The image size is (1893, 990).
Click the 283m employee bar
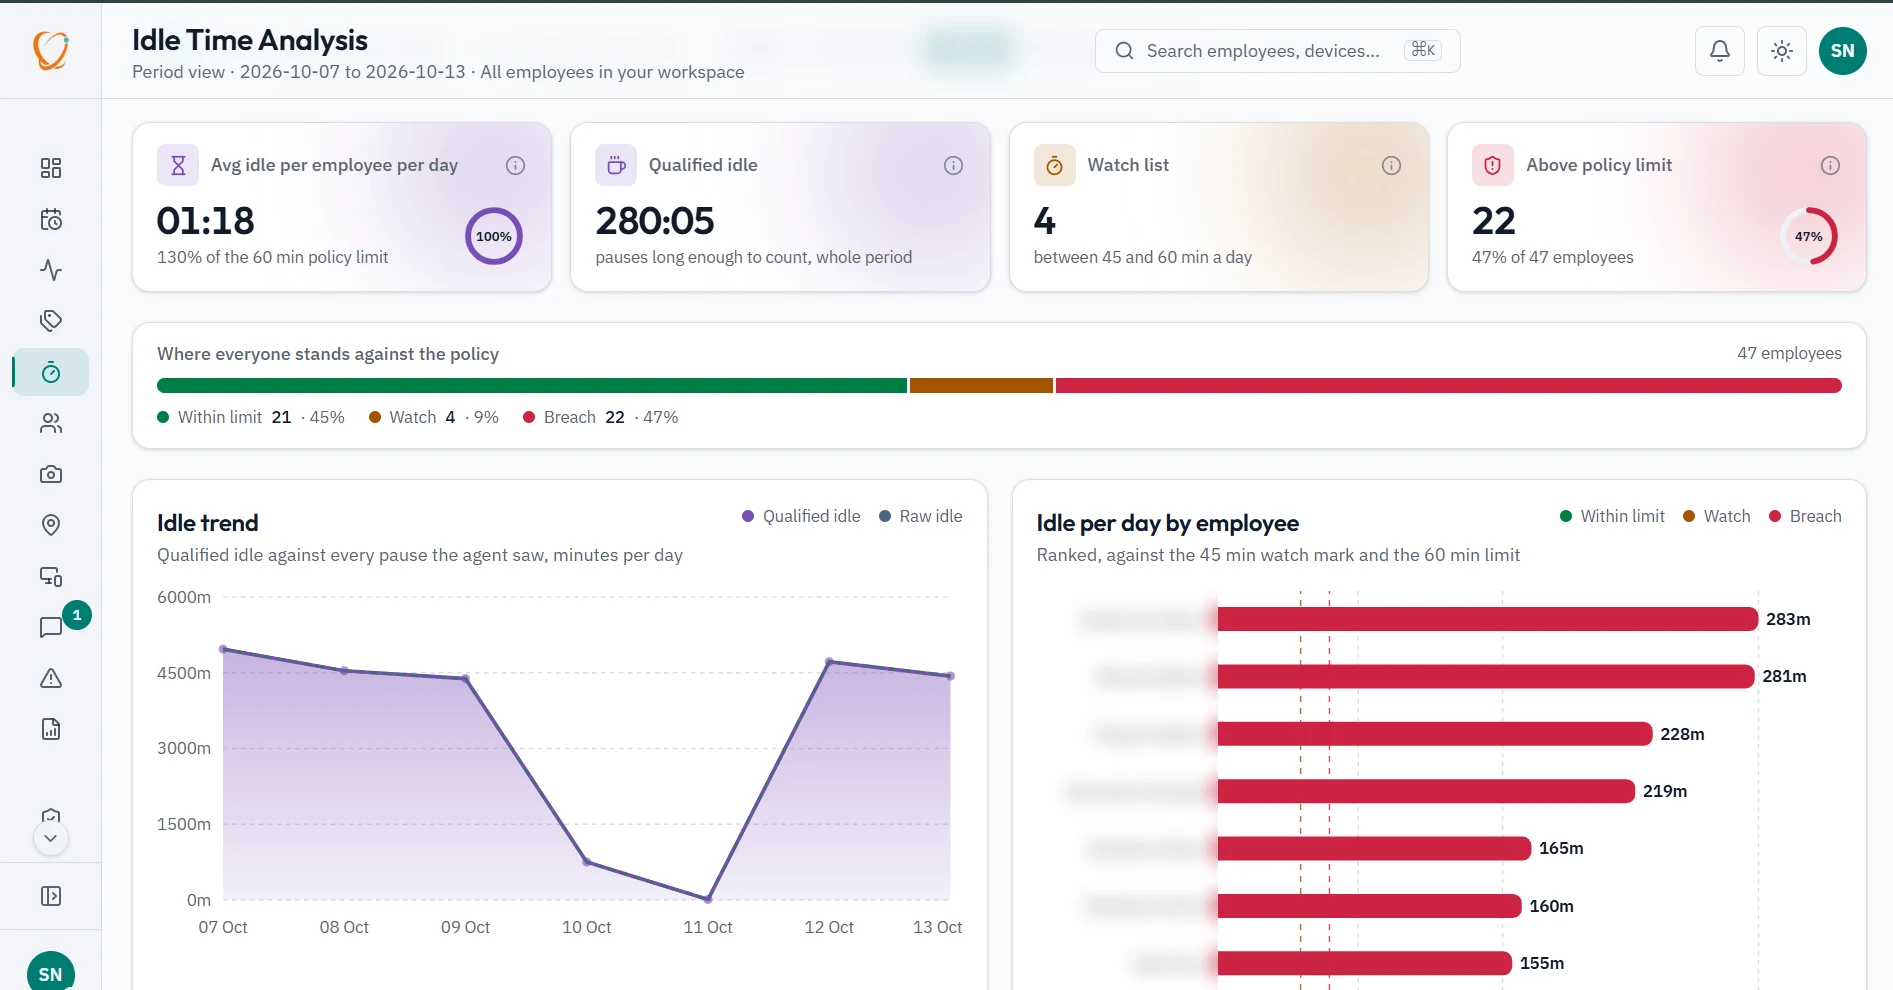pyautogui.click(x=1488, y=619)
